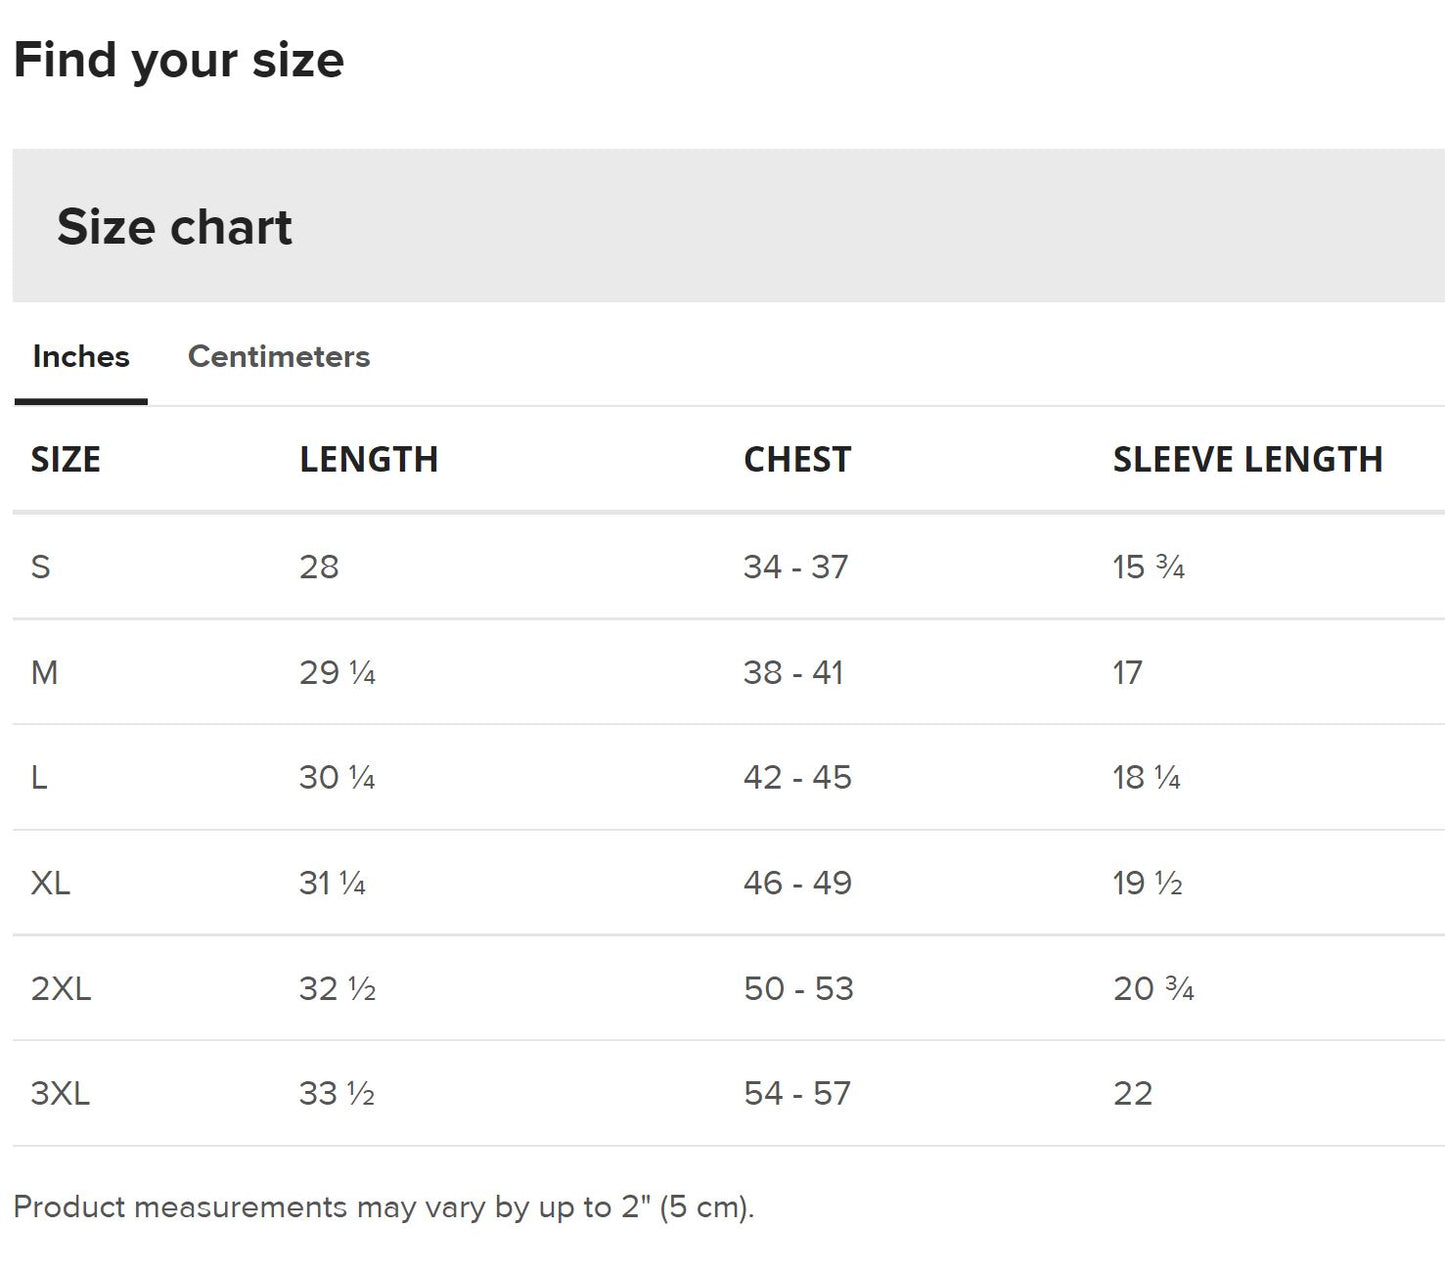Select the S size row label
This screenshot has height=1273, width=1445.
[41, 567]
